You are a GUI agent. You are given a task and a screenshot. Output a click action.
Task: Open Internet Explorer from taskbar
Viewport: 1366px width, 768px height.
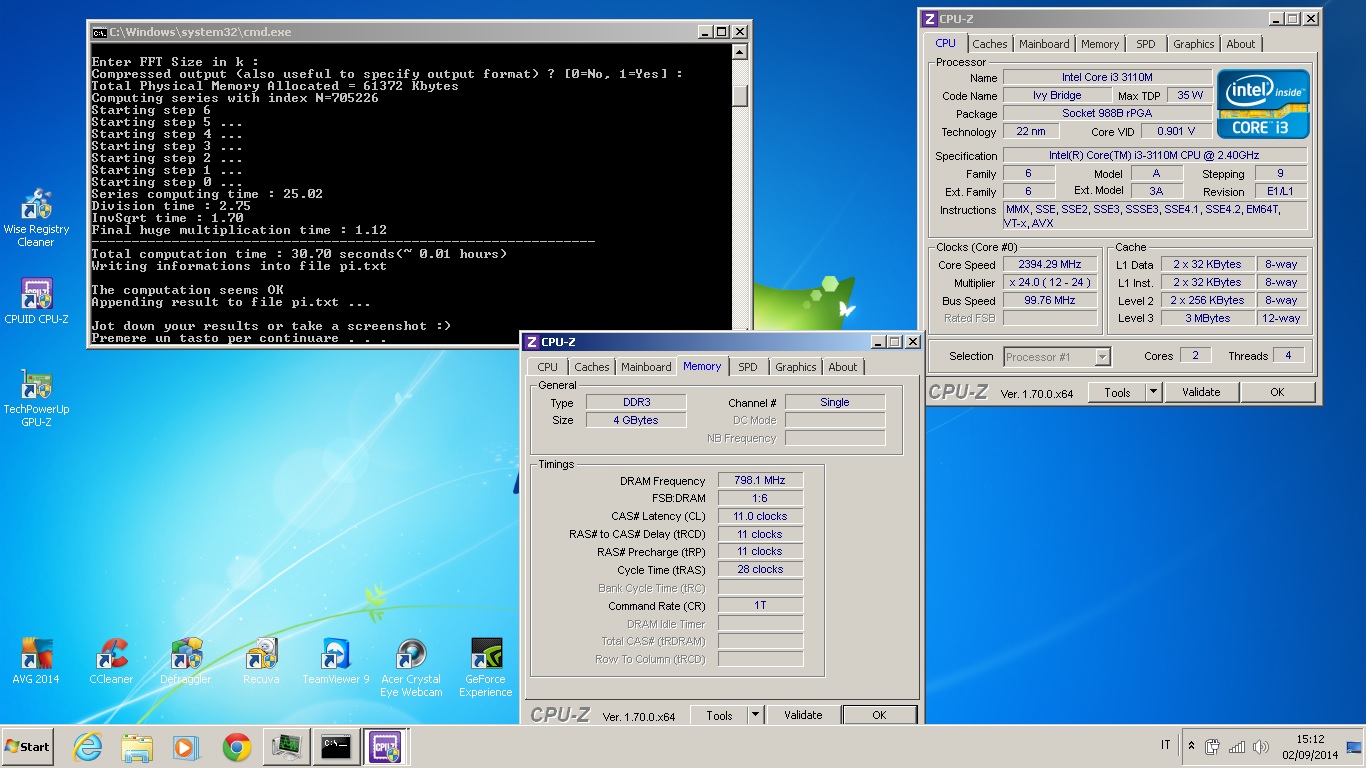tap(88, 747)
